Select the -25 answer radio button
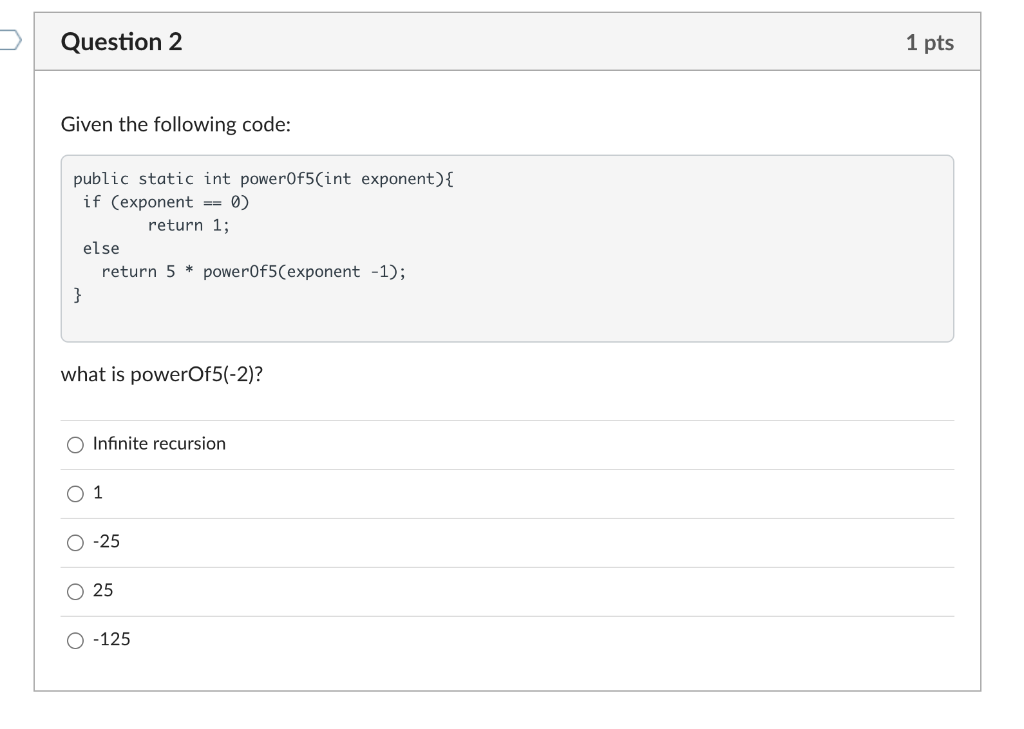The width and height of the screenshot is (1024, 729). click(x=75, y=543)
